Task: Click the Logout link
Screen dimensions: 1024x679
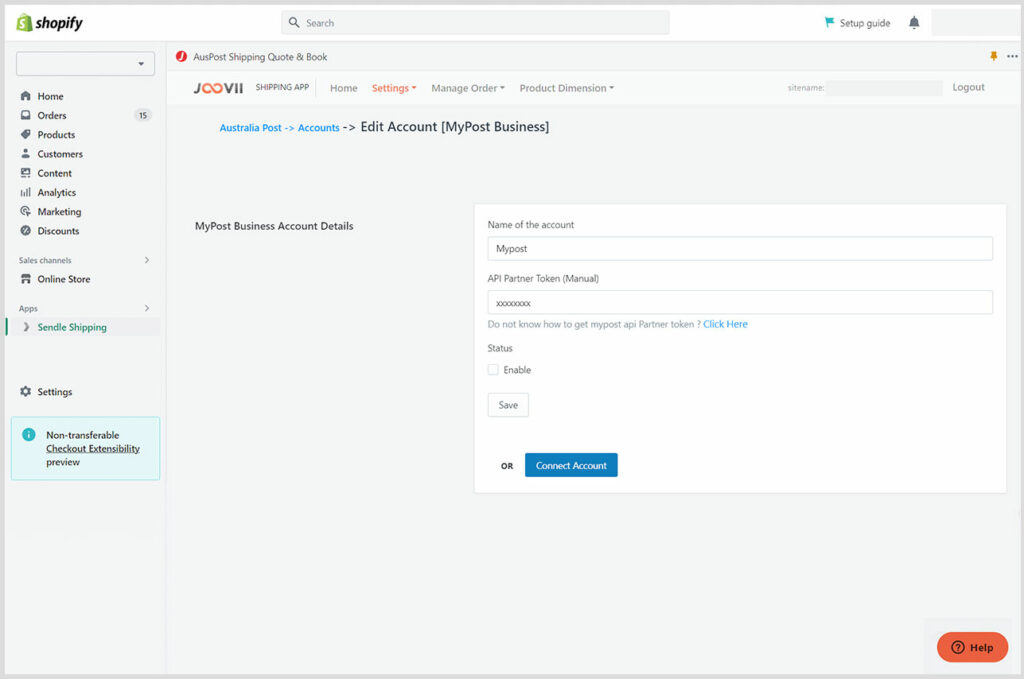Action: tap(968, 87)
